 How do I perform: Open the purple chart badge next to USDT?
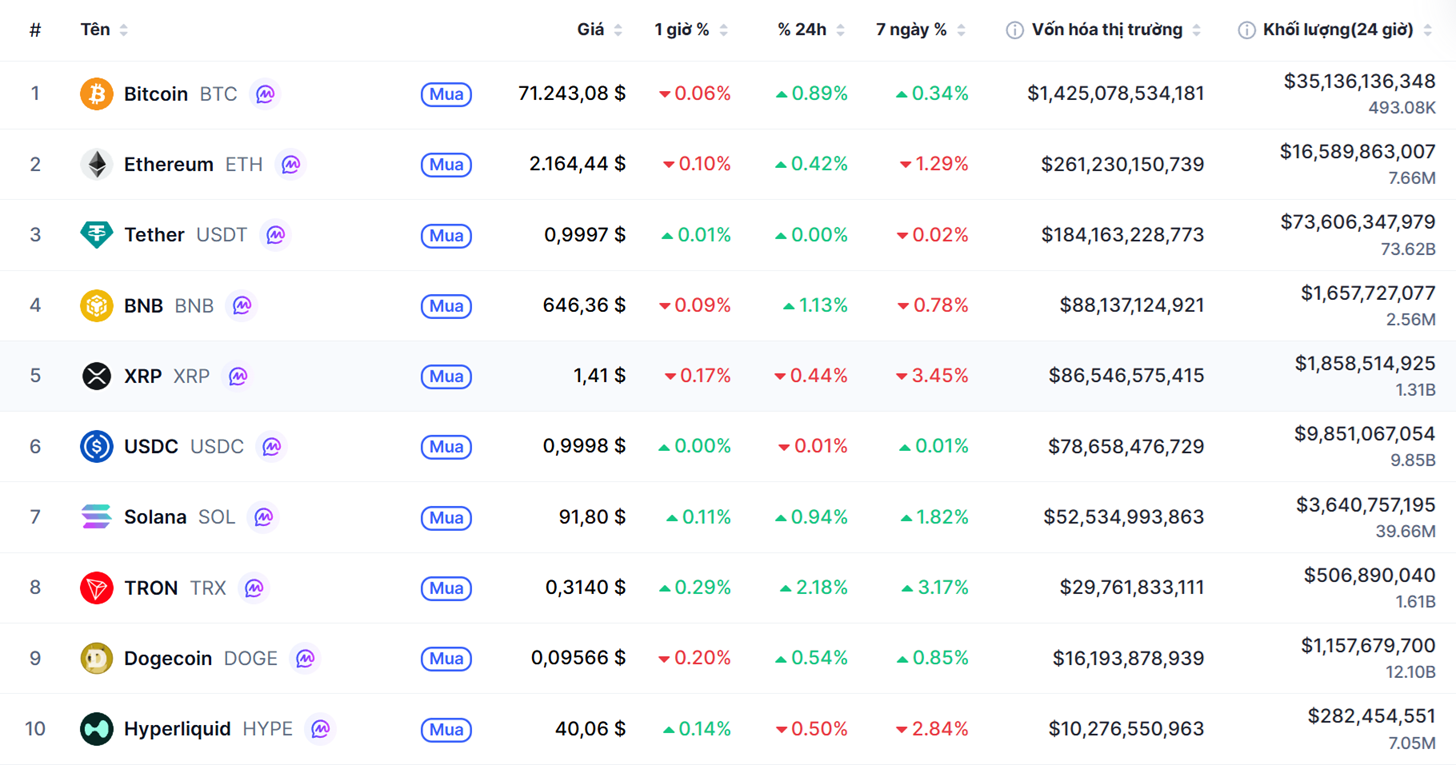click(275, 235)
